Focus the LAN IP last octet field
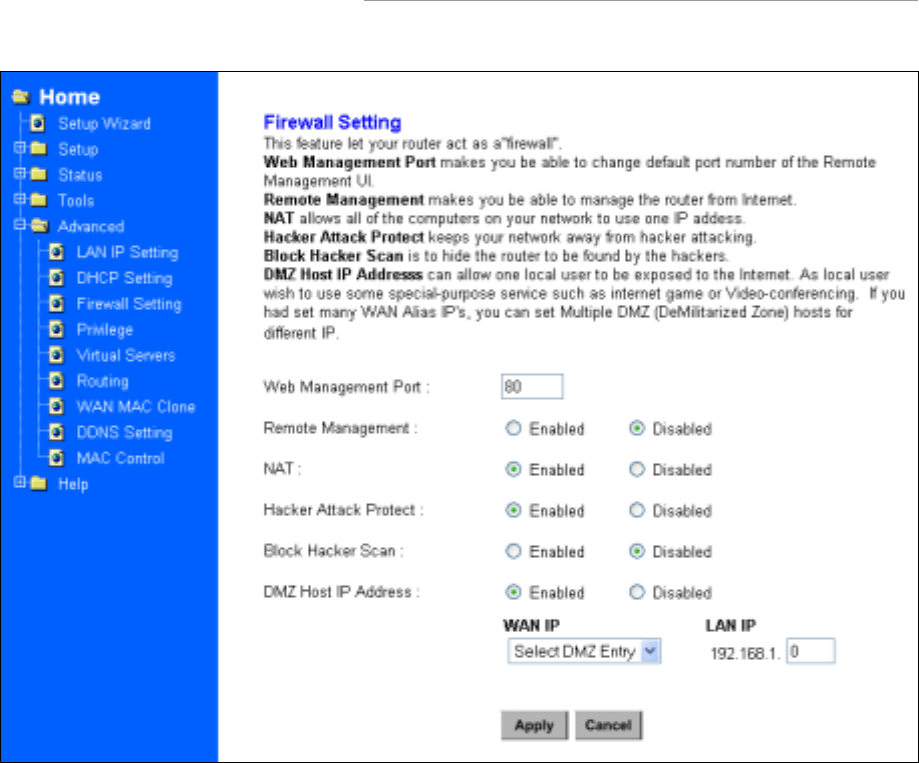The width and height of the screenshot is (919, 763). coord(811,651)
